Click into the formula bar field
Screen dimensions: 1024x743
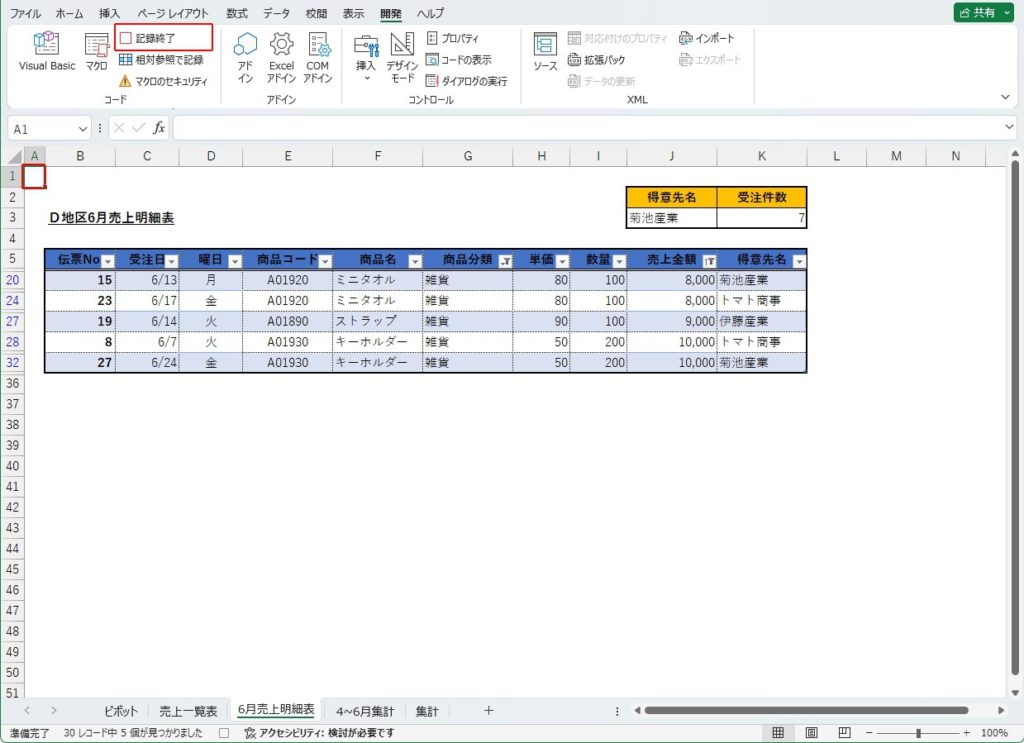pyautogui.click(x=590, y=128)
